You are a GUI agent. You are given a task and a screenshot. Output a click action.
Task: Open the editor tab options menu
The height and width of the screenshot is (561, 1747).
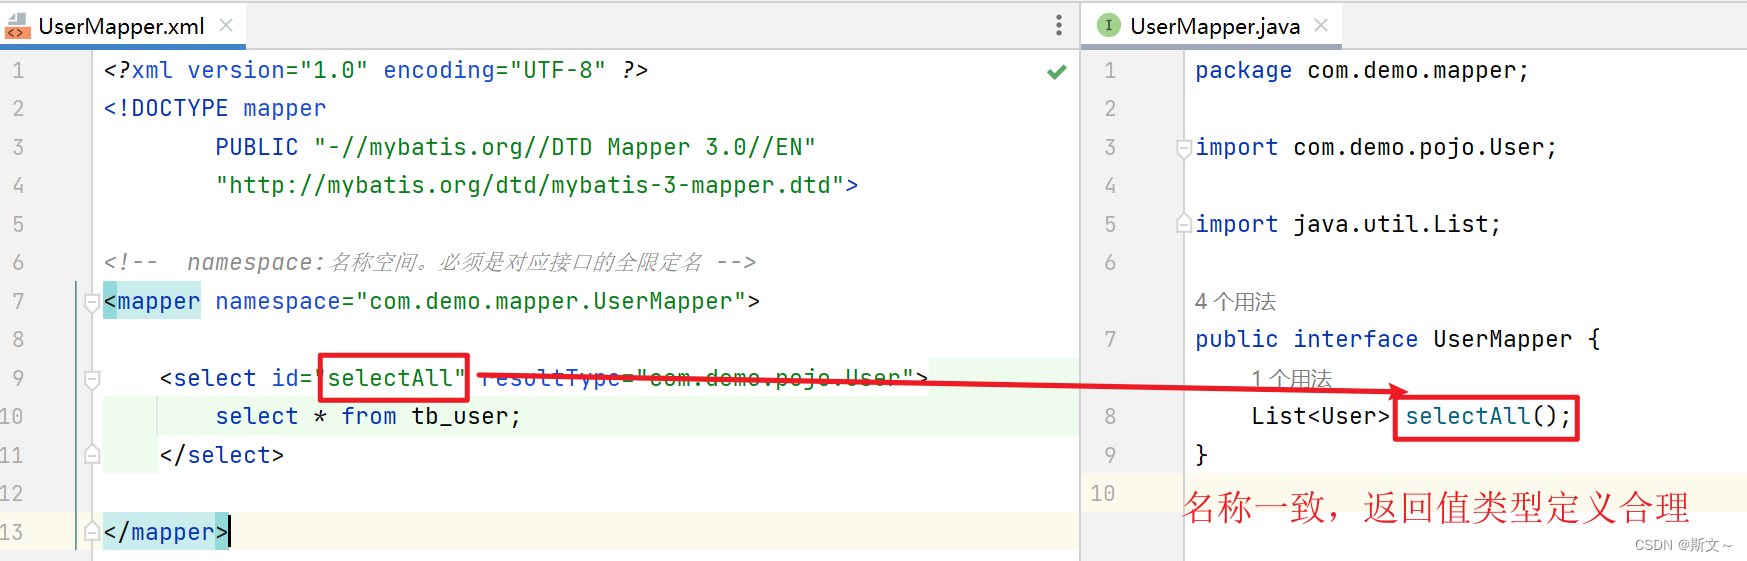[1059, 26]
